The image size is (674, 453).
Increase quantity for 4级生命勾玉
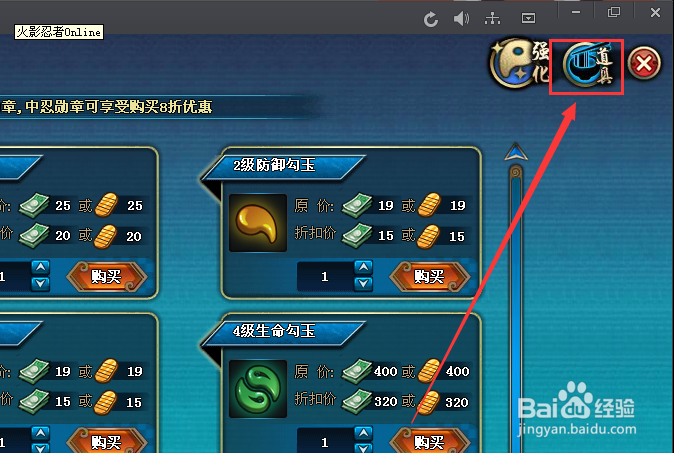pos(364,434)
